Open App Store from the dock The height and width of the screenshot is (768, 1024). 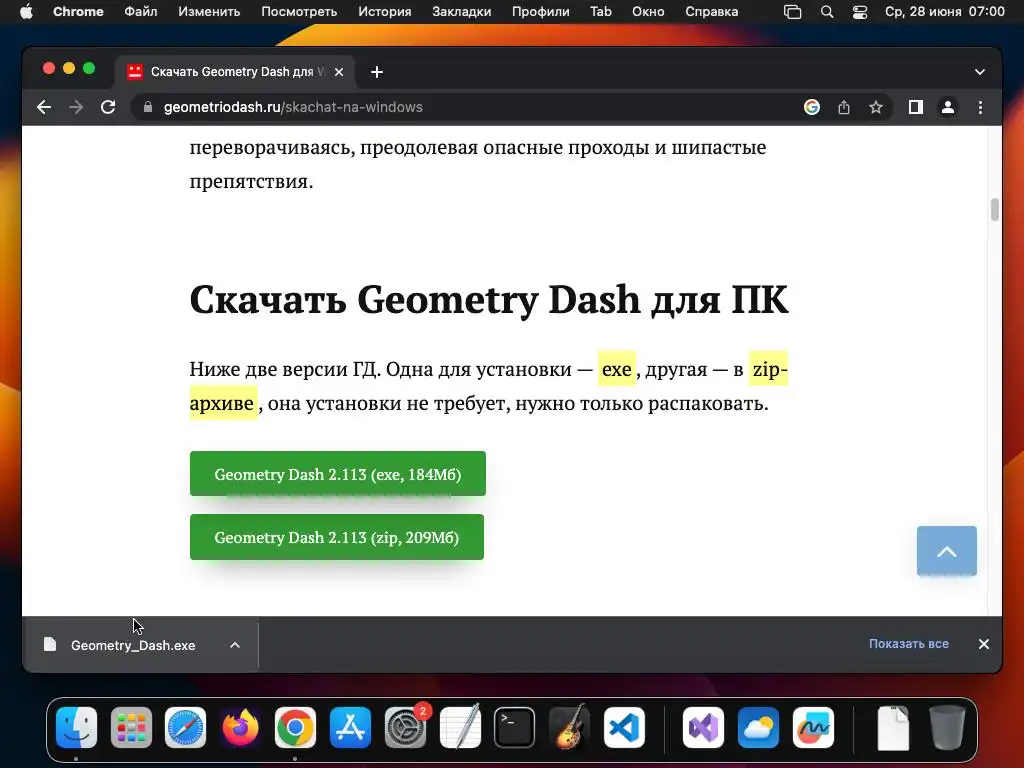(350, 727)
